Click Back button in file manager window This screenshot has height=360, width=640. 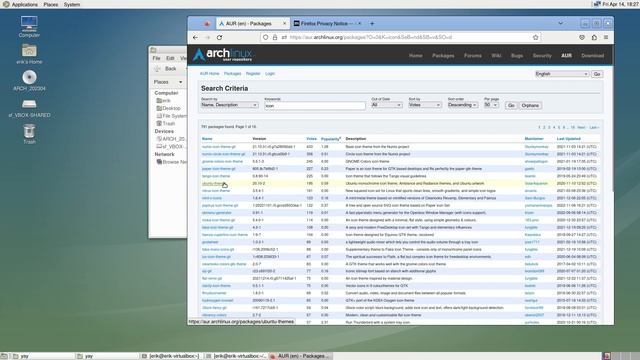(x=166, y=69)
